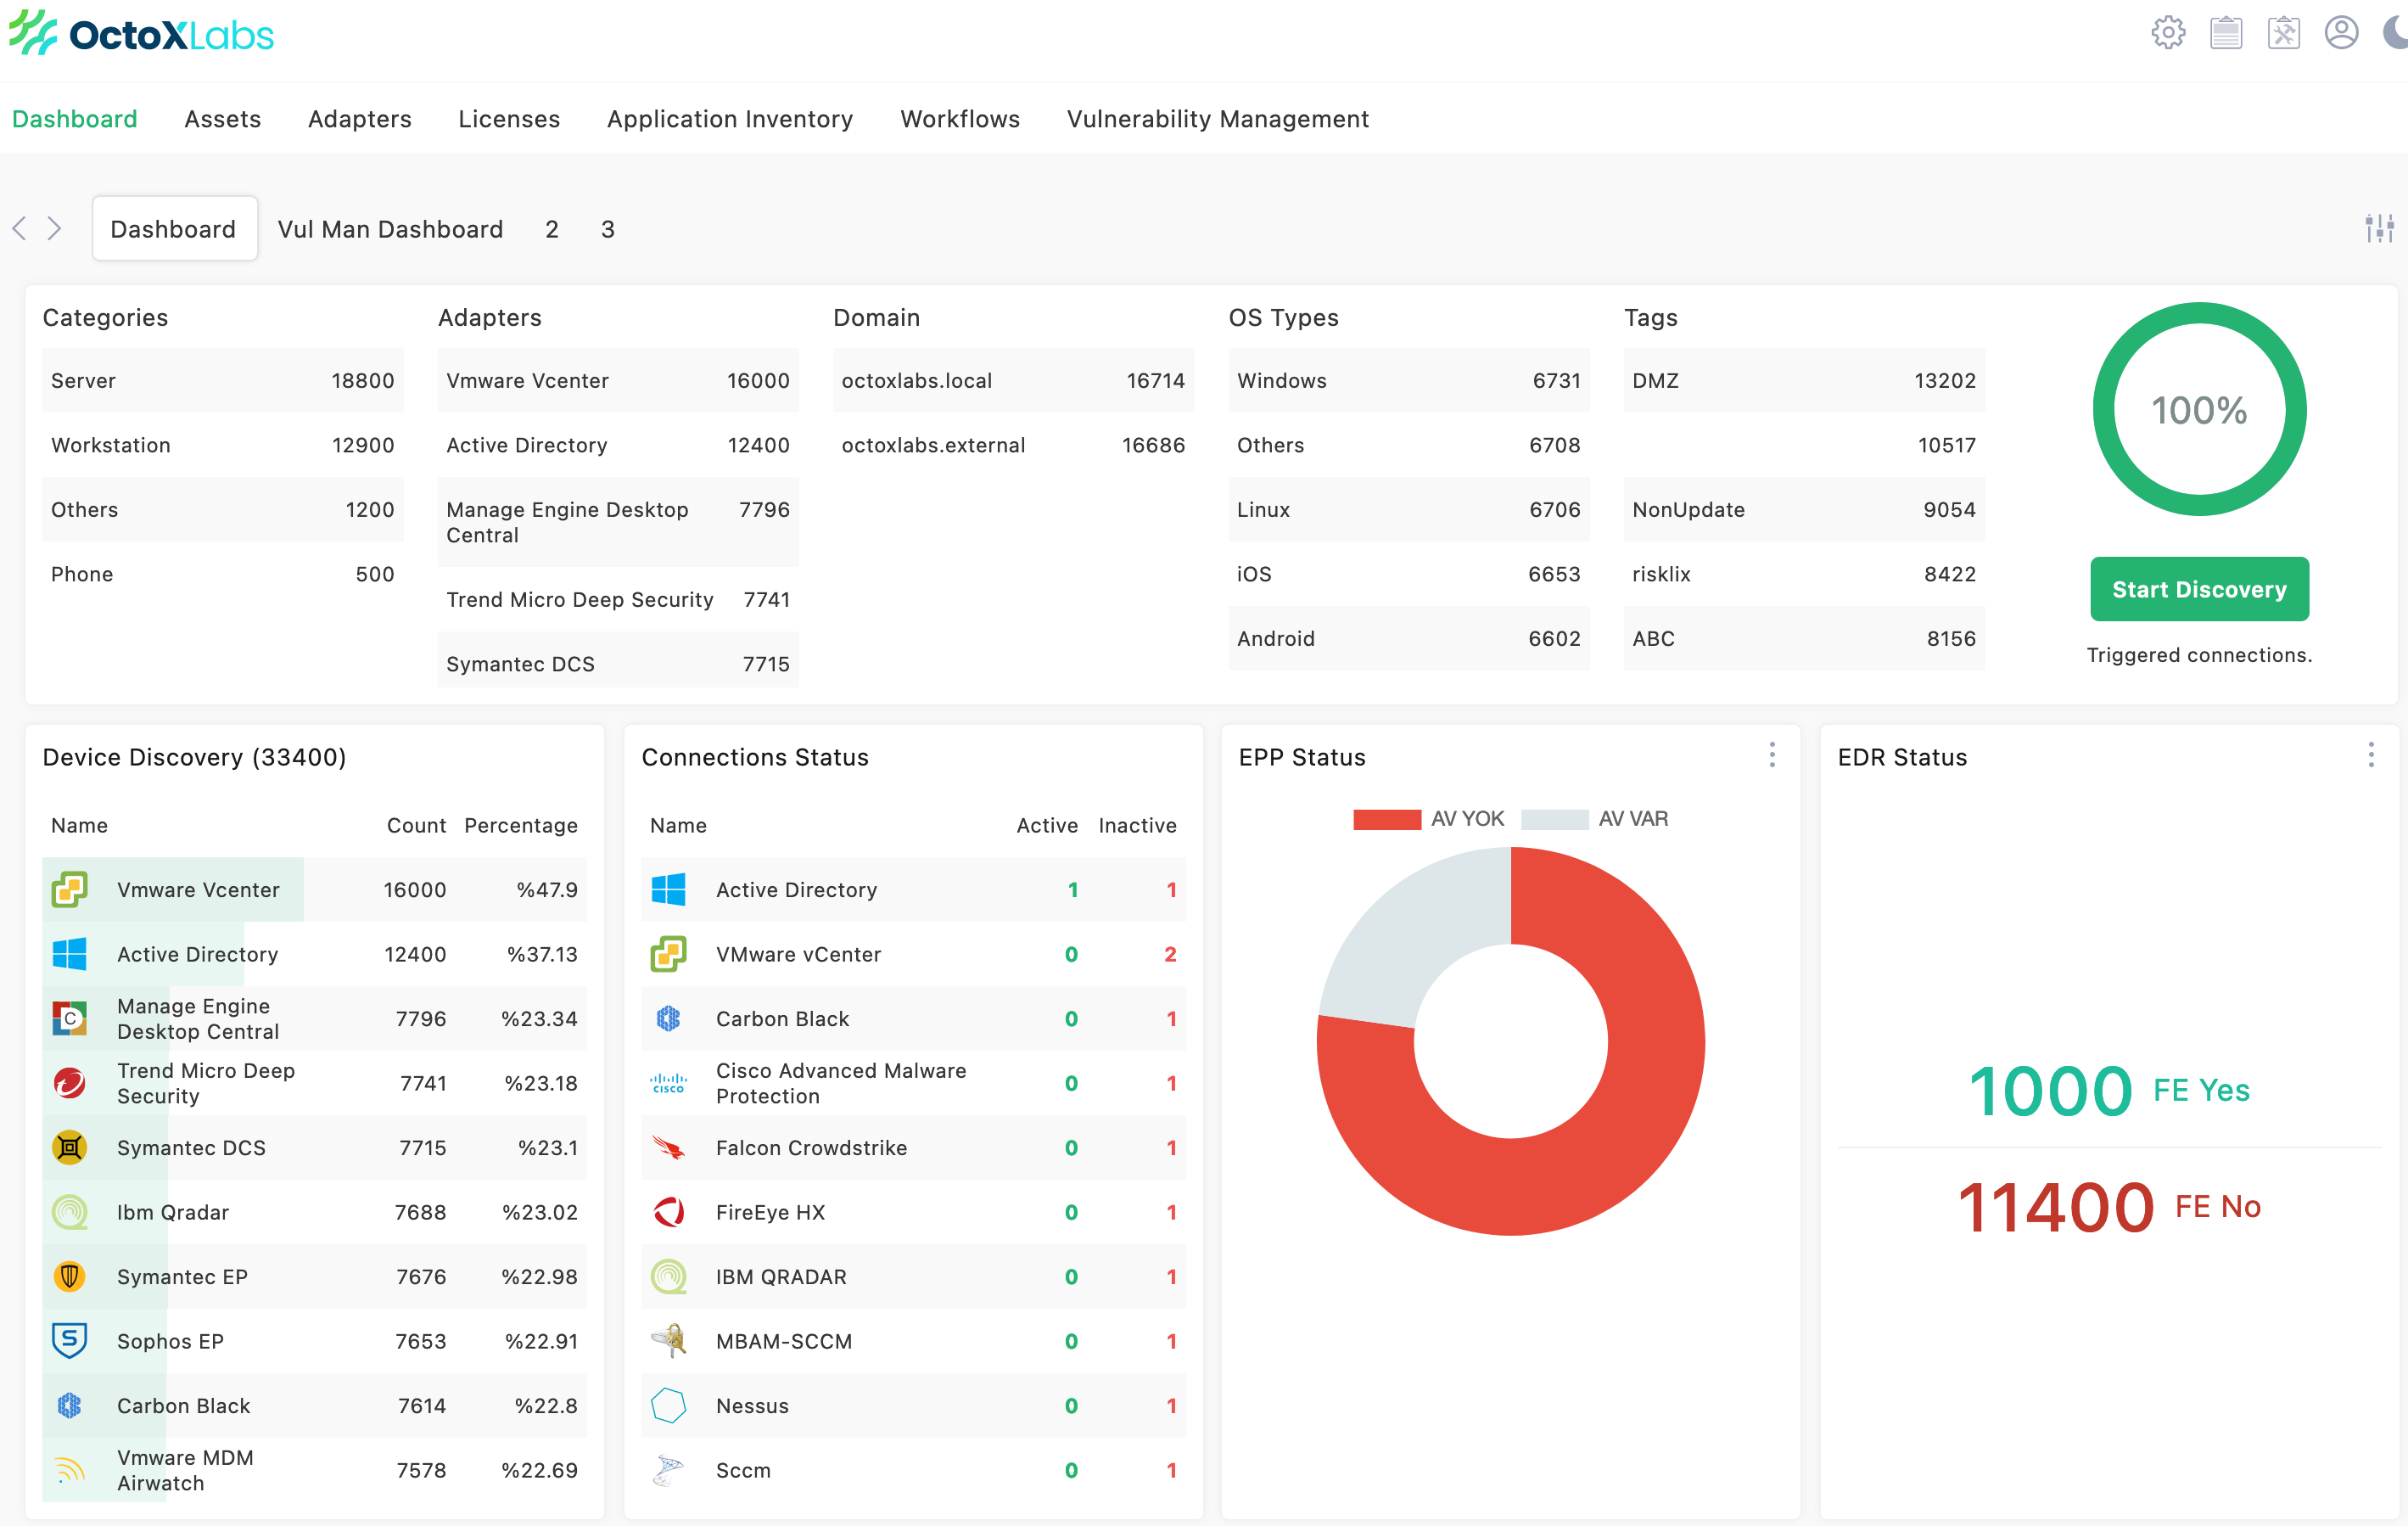Click MBAM-SCCM icon
The image size is (2408, 1526).
pyautogui.click(x=668, y=1341)
